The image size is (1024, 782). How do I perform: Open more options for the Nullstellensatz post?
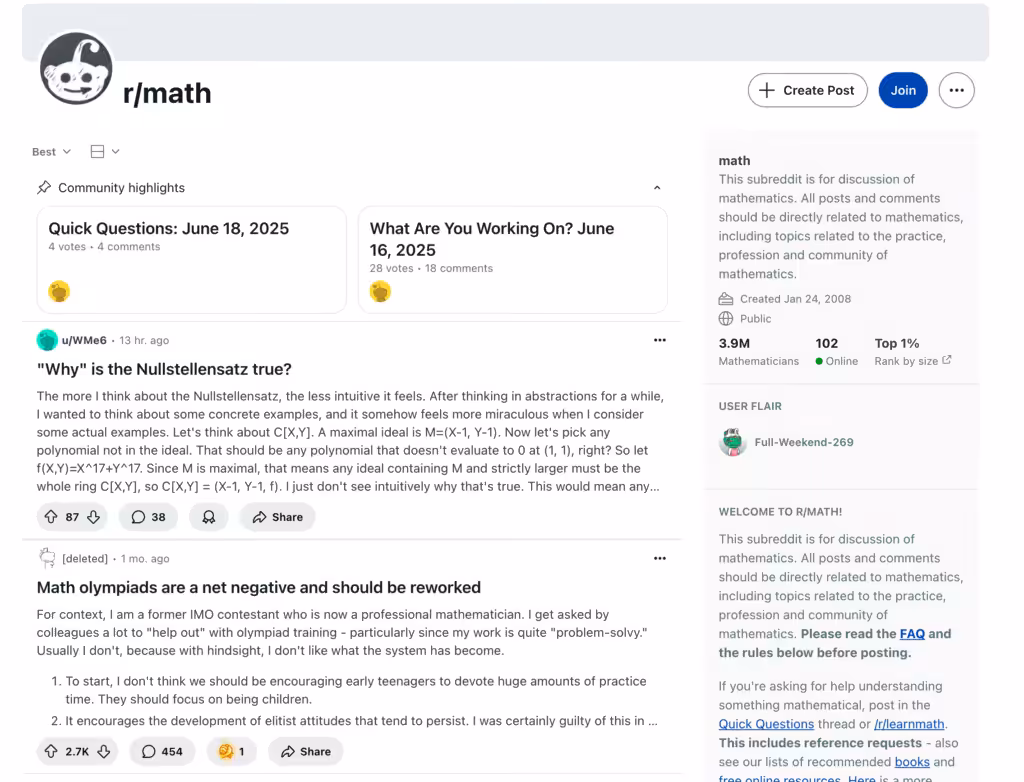659,340
